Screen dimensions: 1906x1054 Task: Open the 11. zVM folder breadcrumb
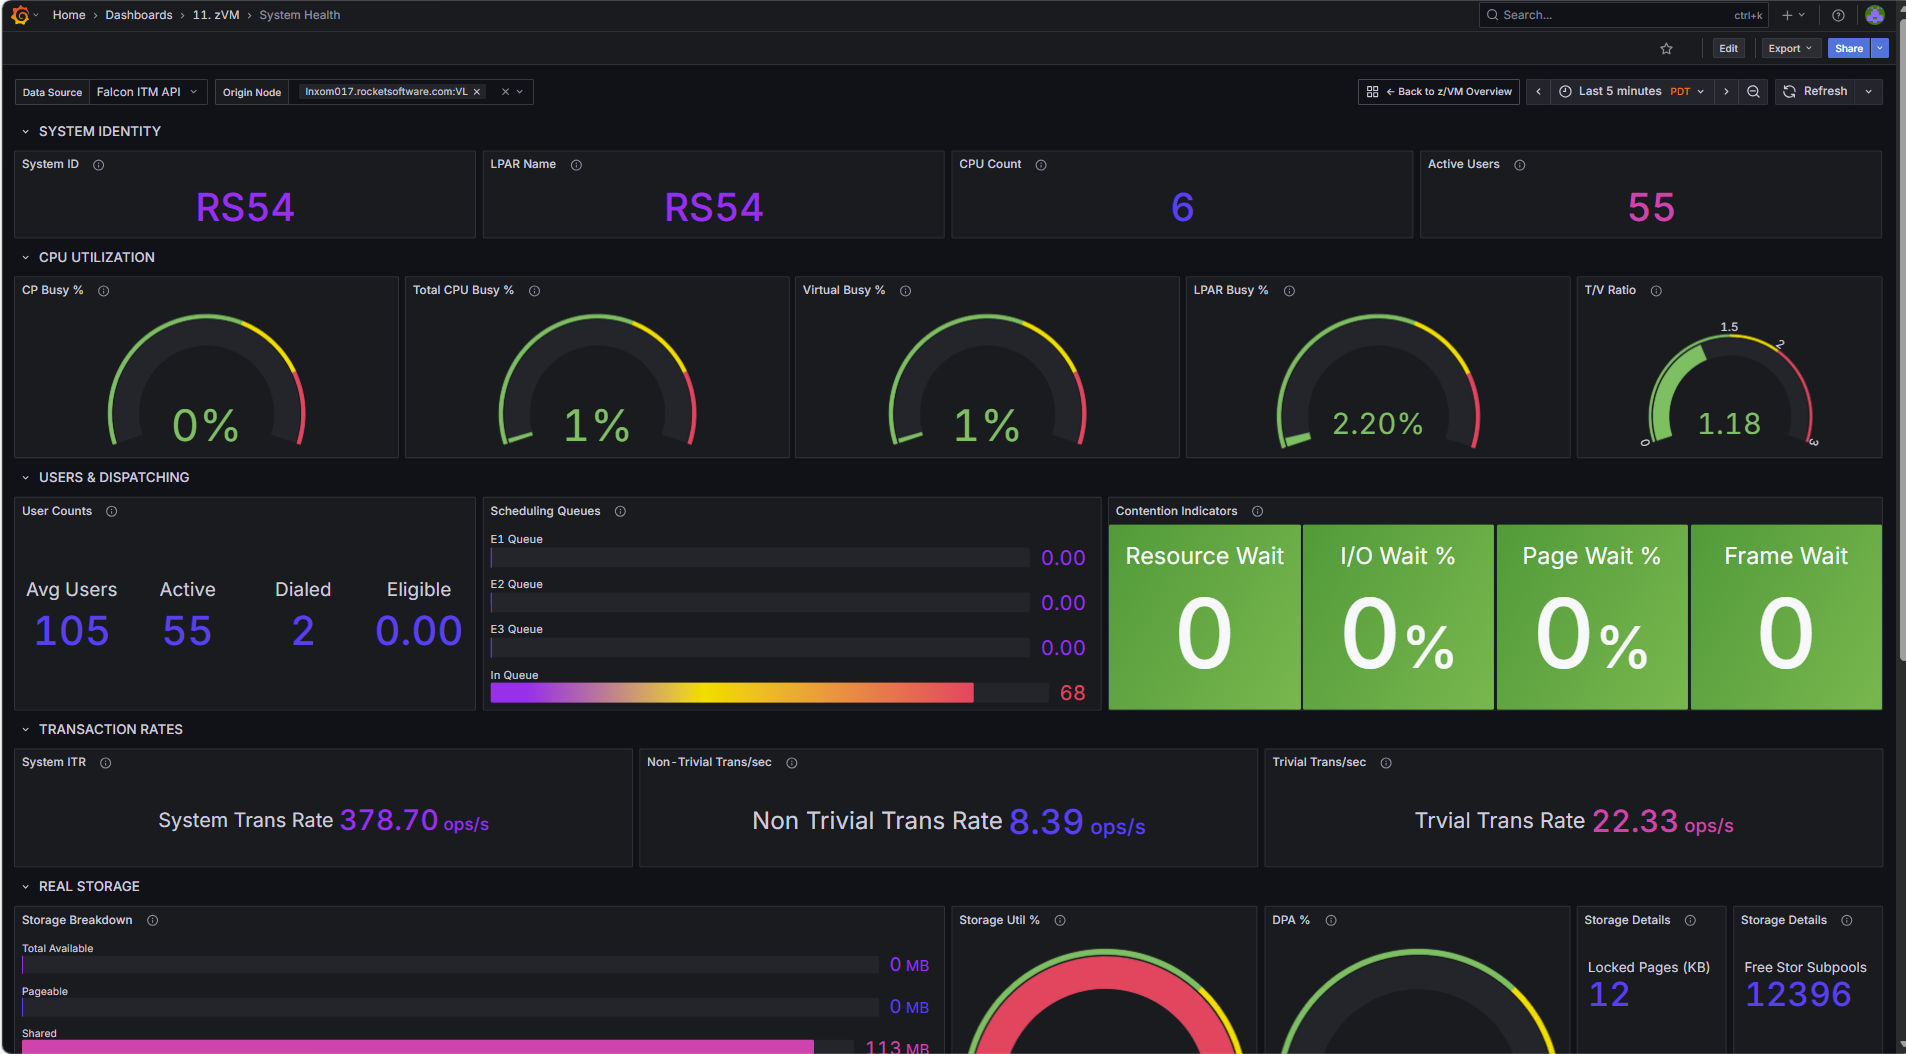click(x=216, y=15)
